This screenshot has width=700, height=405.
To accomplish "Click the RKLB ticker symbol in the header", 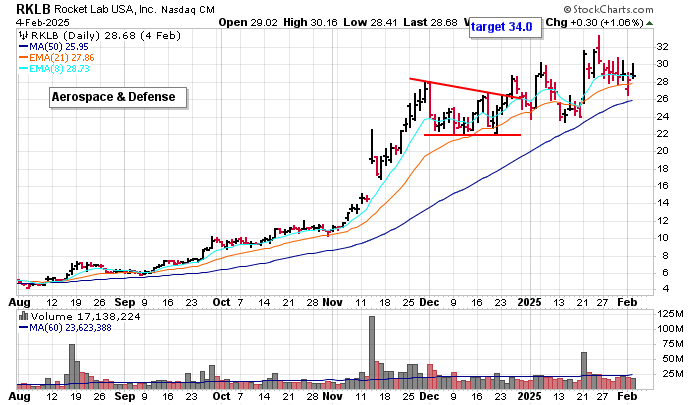I will pyautogui.click(x=33, y=8).
